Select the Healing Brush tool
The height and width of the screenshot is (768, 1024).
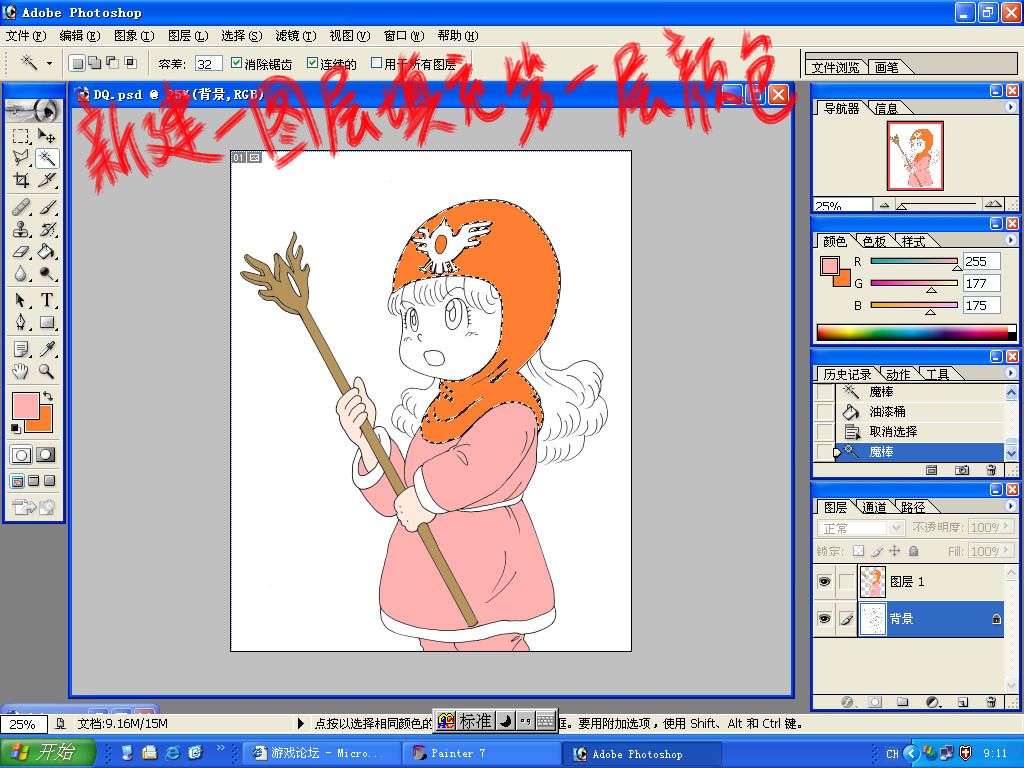tap(21, 208)
